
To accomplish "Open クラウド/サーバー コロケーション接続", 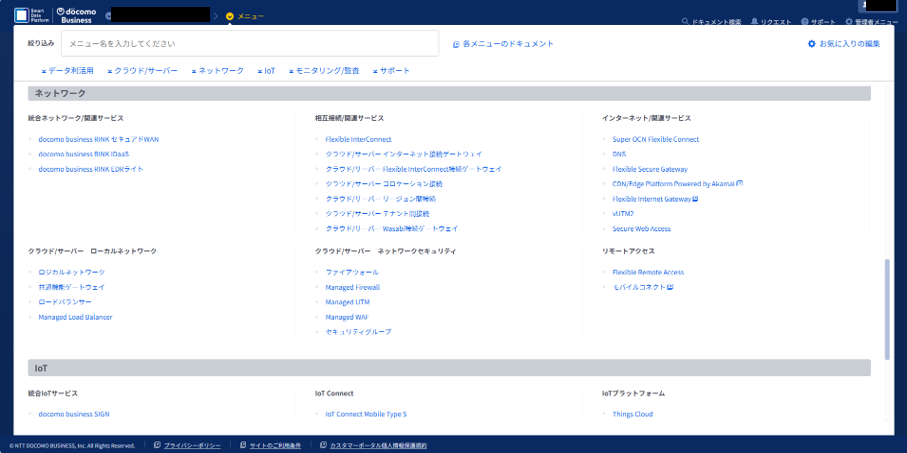I will [x=384, y=183].
